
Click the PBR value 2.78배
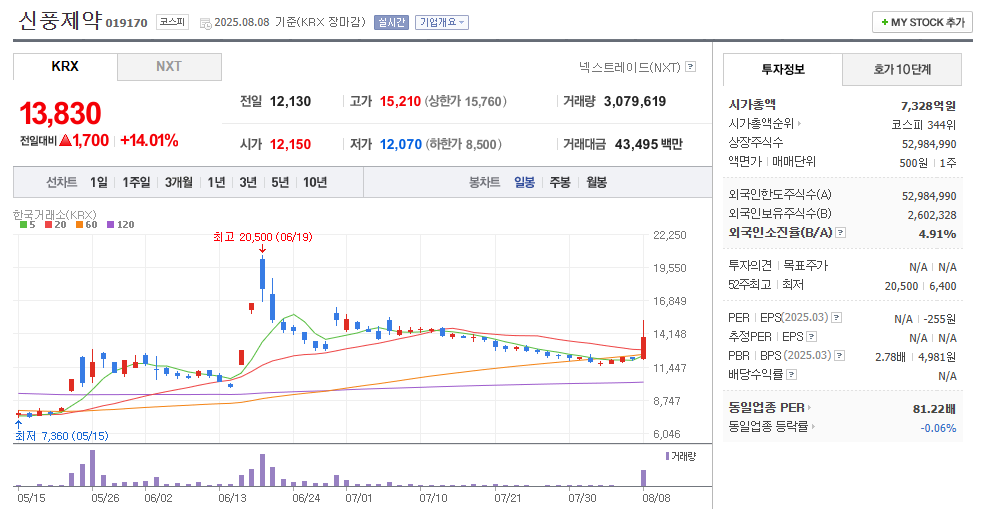pyautogui.click(x=891, y=357)
